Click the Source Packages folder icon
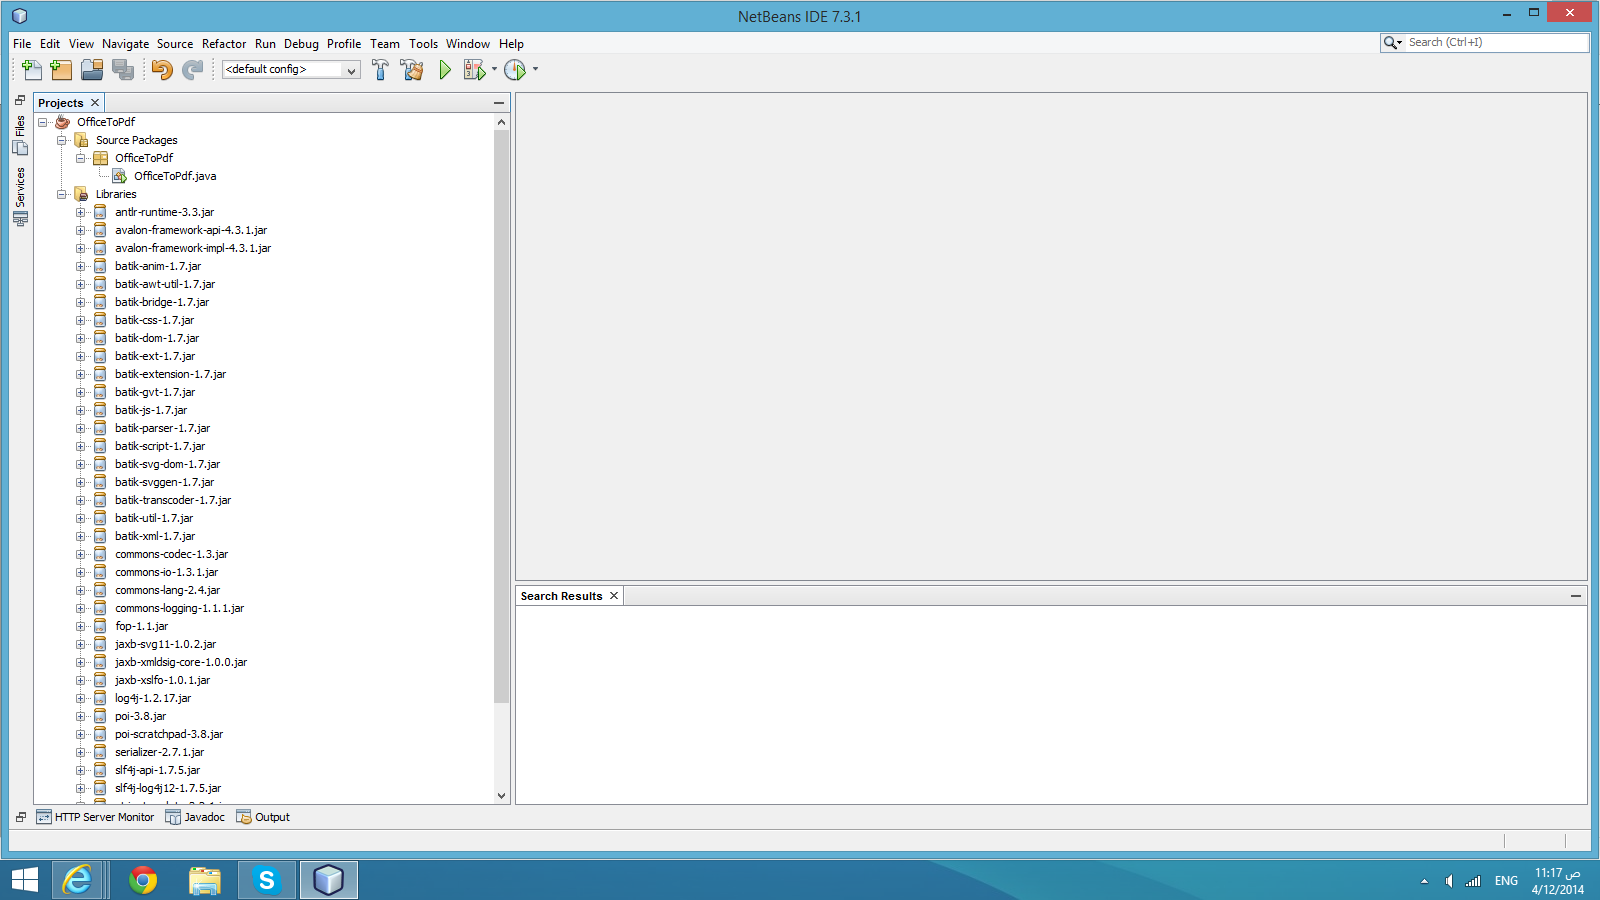This screenshot has height=900, width=1600. coord(82,140)
